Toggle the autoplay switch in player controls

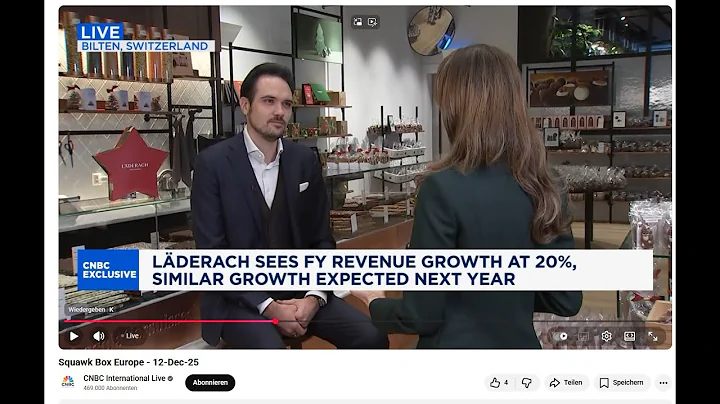(560, 337)
